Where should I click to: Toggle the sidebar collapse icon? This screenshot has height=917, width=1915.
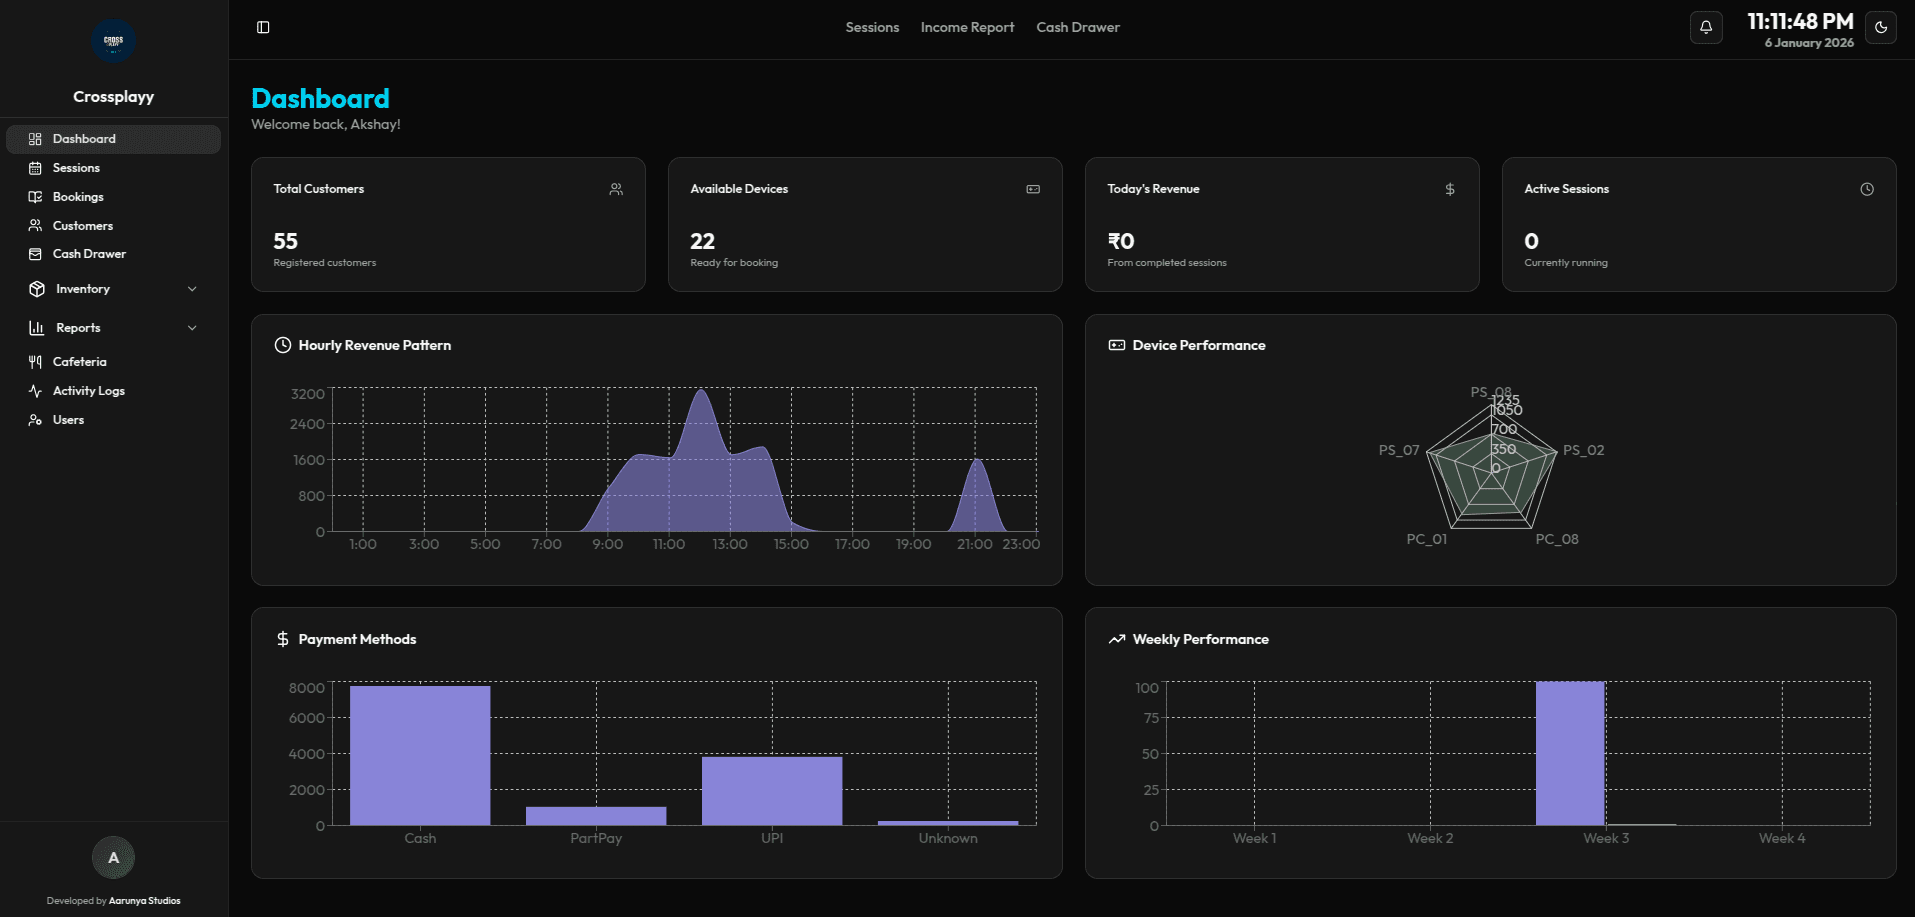pos(265,27)
